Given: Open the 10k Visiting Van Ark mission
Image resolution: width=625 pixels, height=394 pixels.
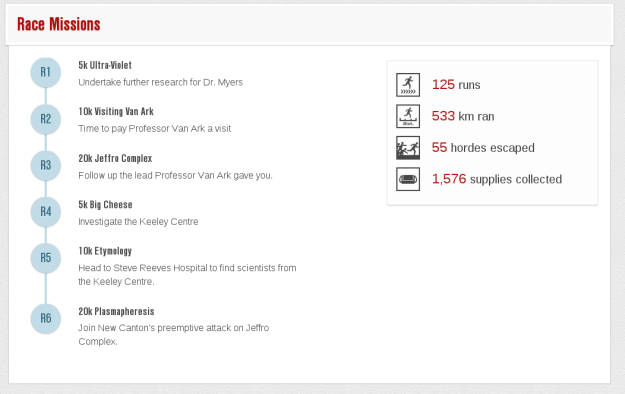Looking at the screenshot, I should pos(116,112).
